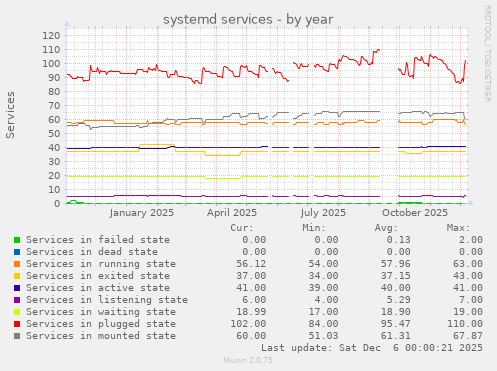Click the gray mounted state legend swatch
Viewport: 497px width, 371px height.
click(17, 336)
